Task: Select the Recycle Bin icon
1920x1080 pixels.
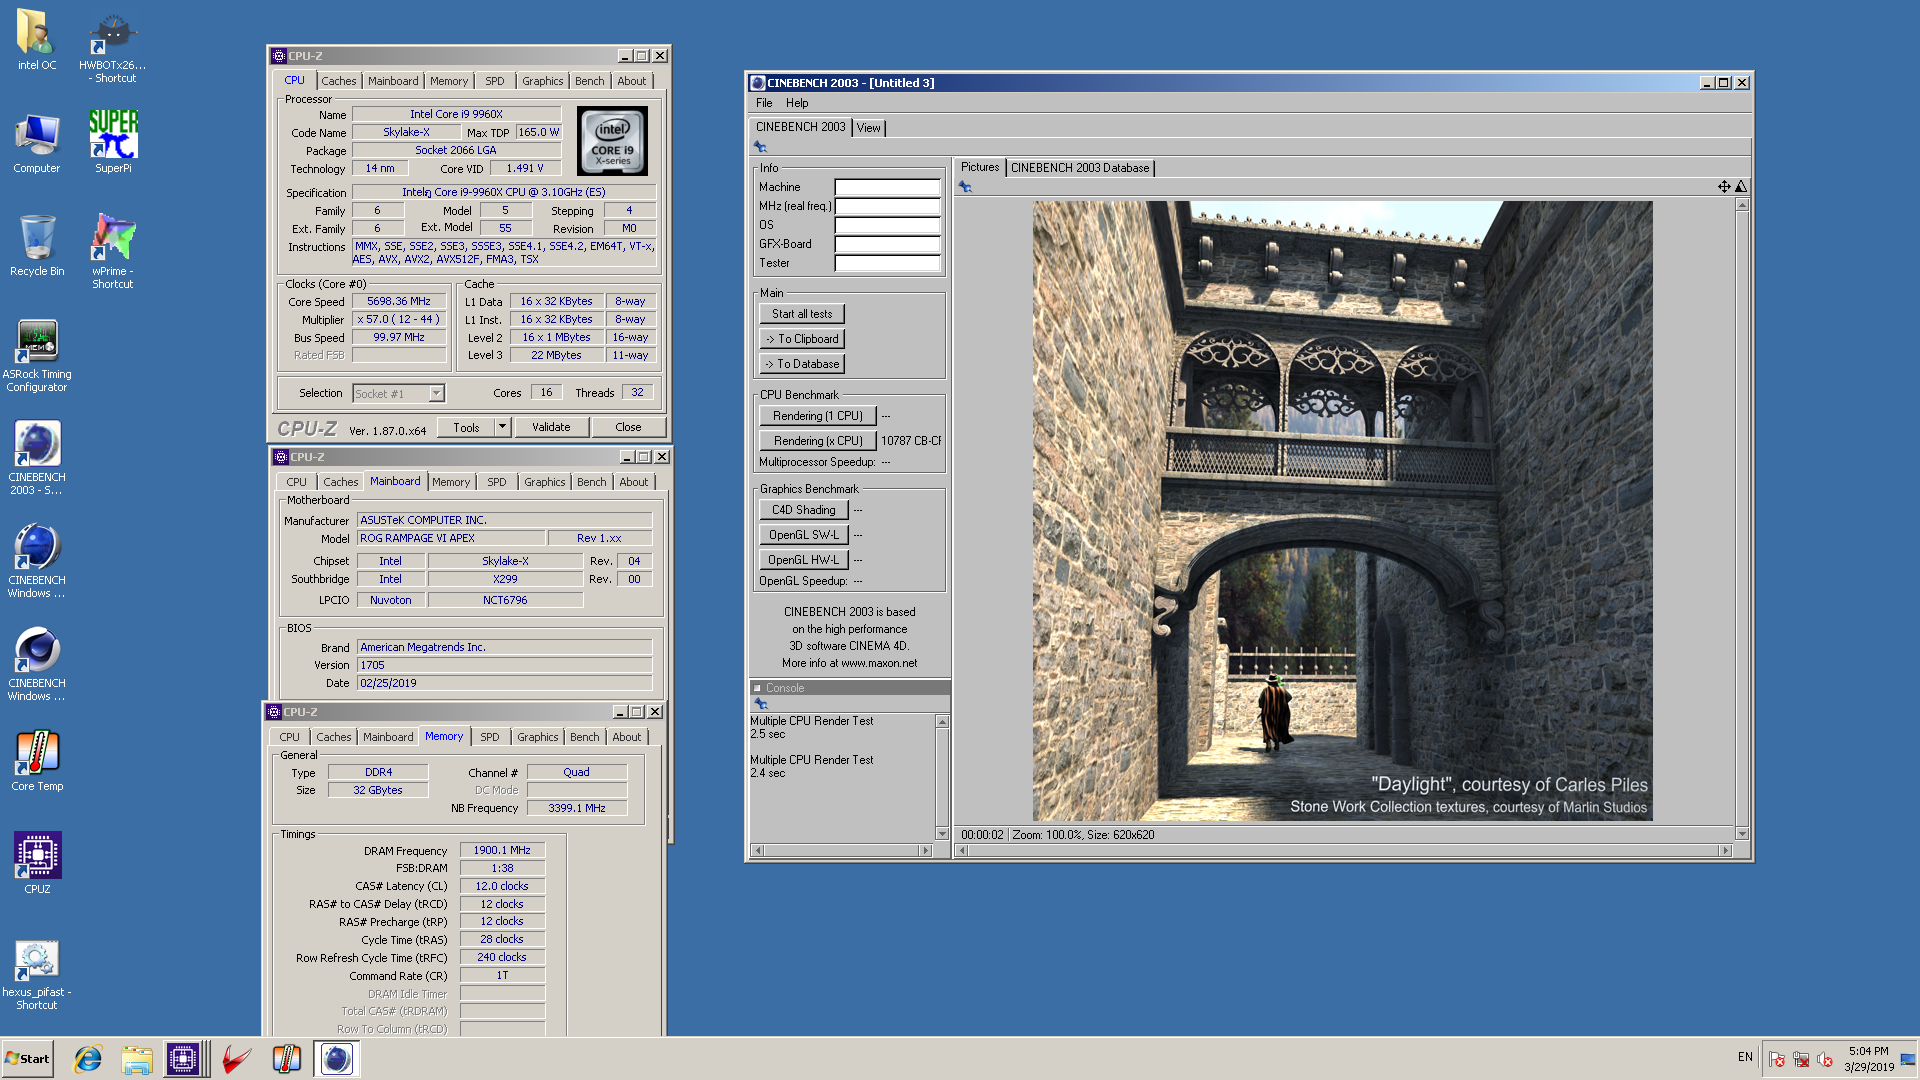Action: pos(36,246)
